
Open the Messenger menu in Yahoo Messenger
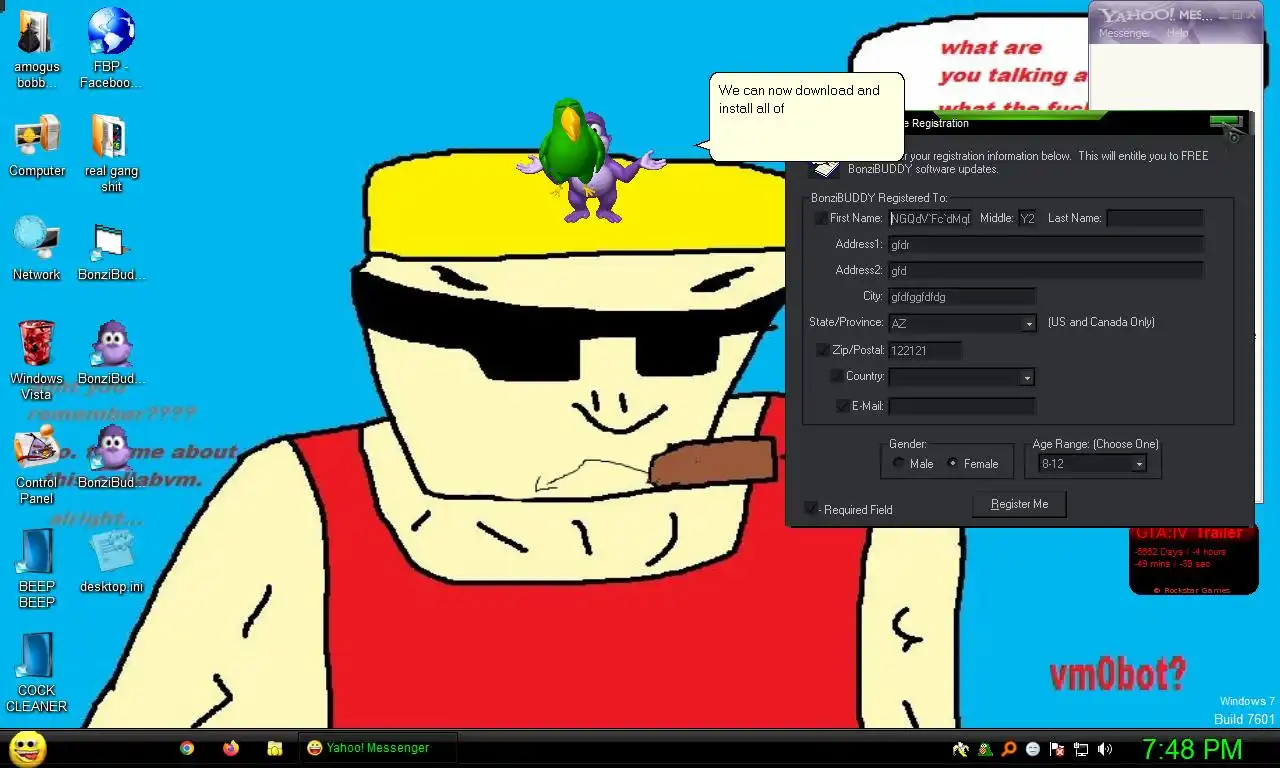point(1125,33)
